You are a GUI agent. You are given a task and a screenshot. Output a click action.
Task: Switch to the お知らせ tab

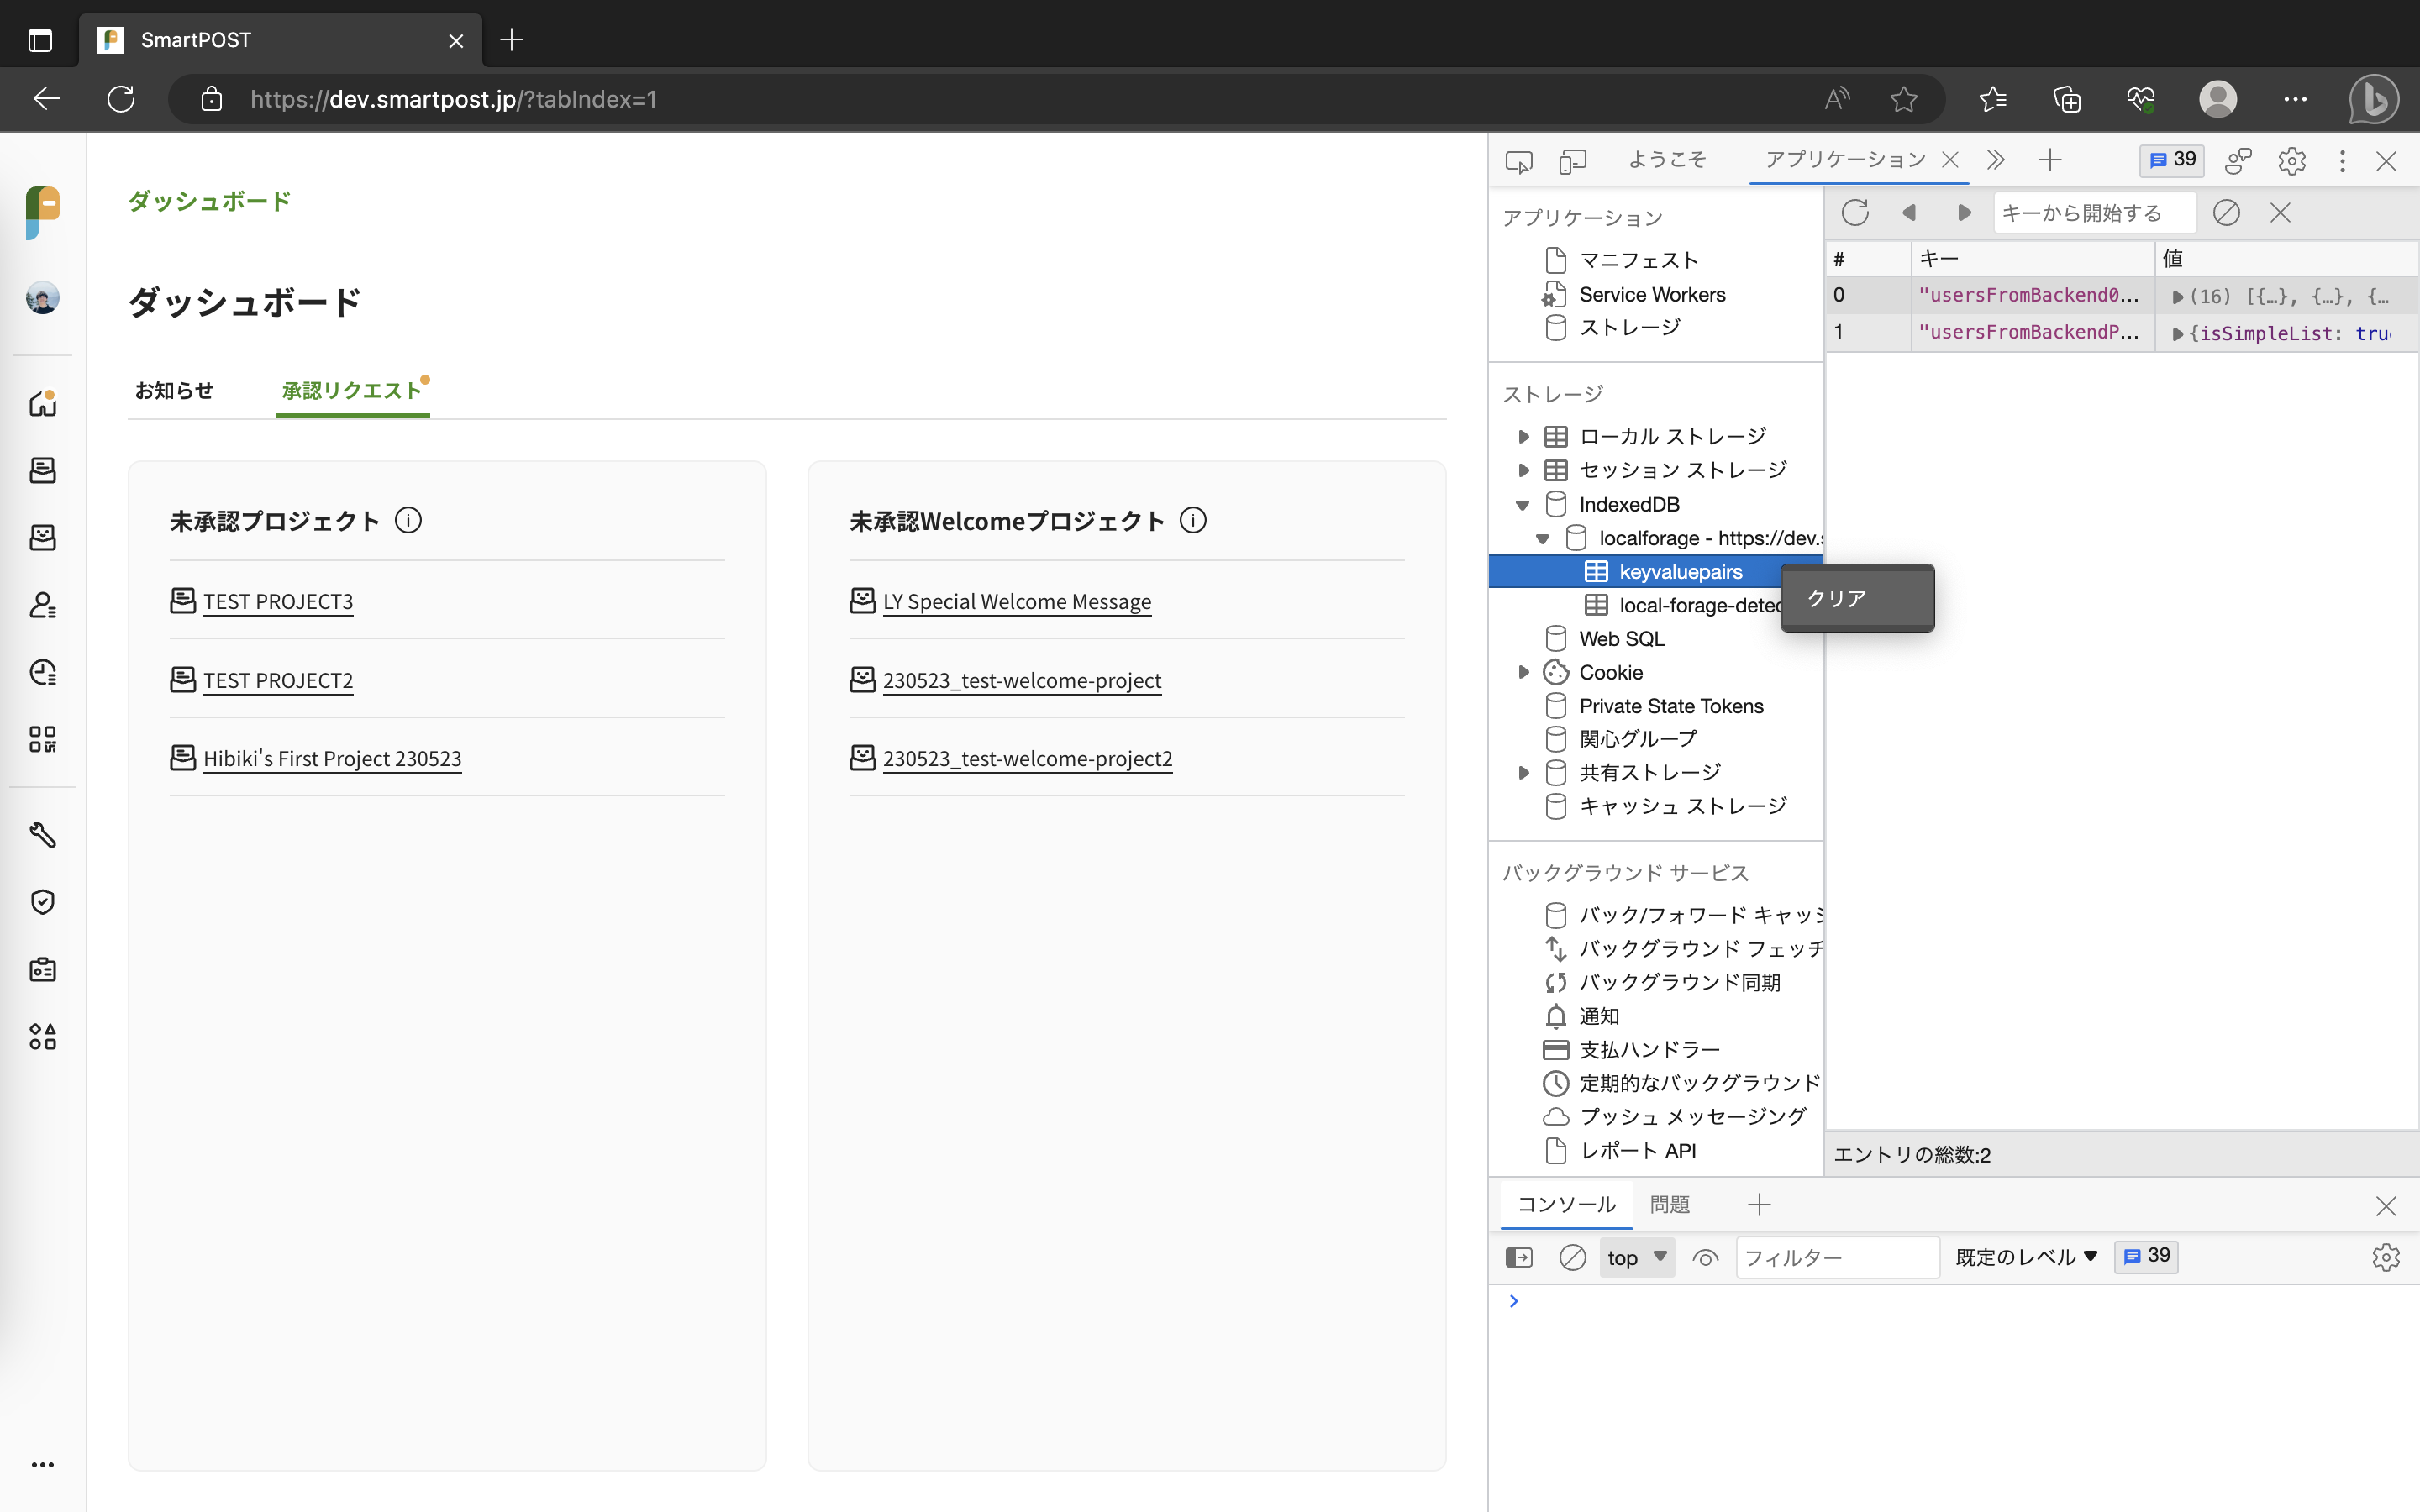pos(174,390)
